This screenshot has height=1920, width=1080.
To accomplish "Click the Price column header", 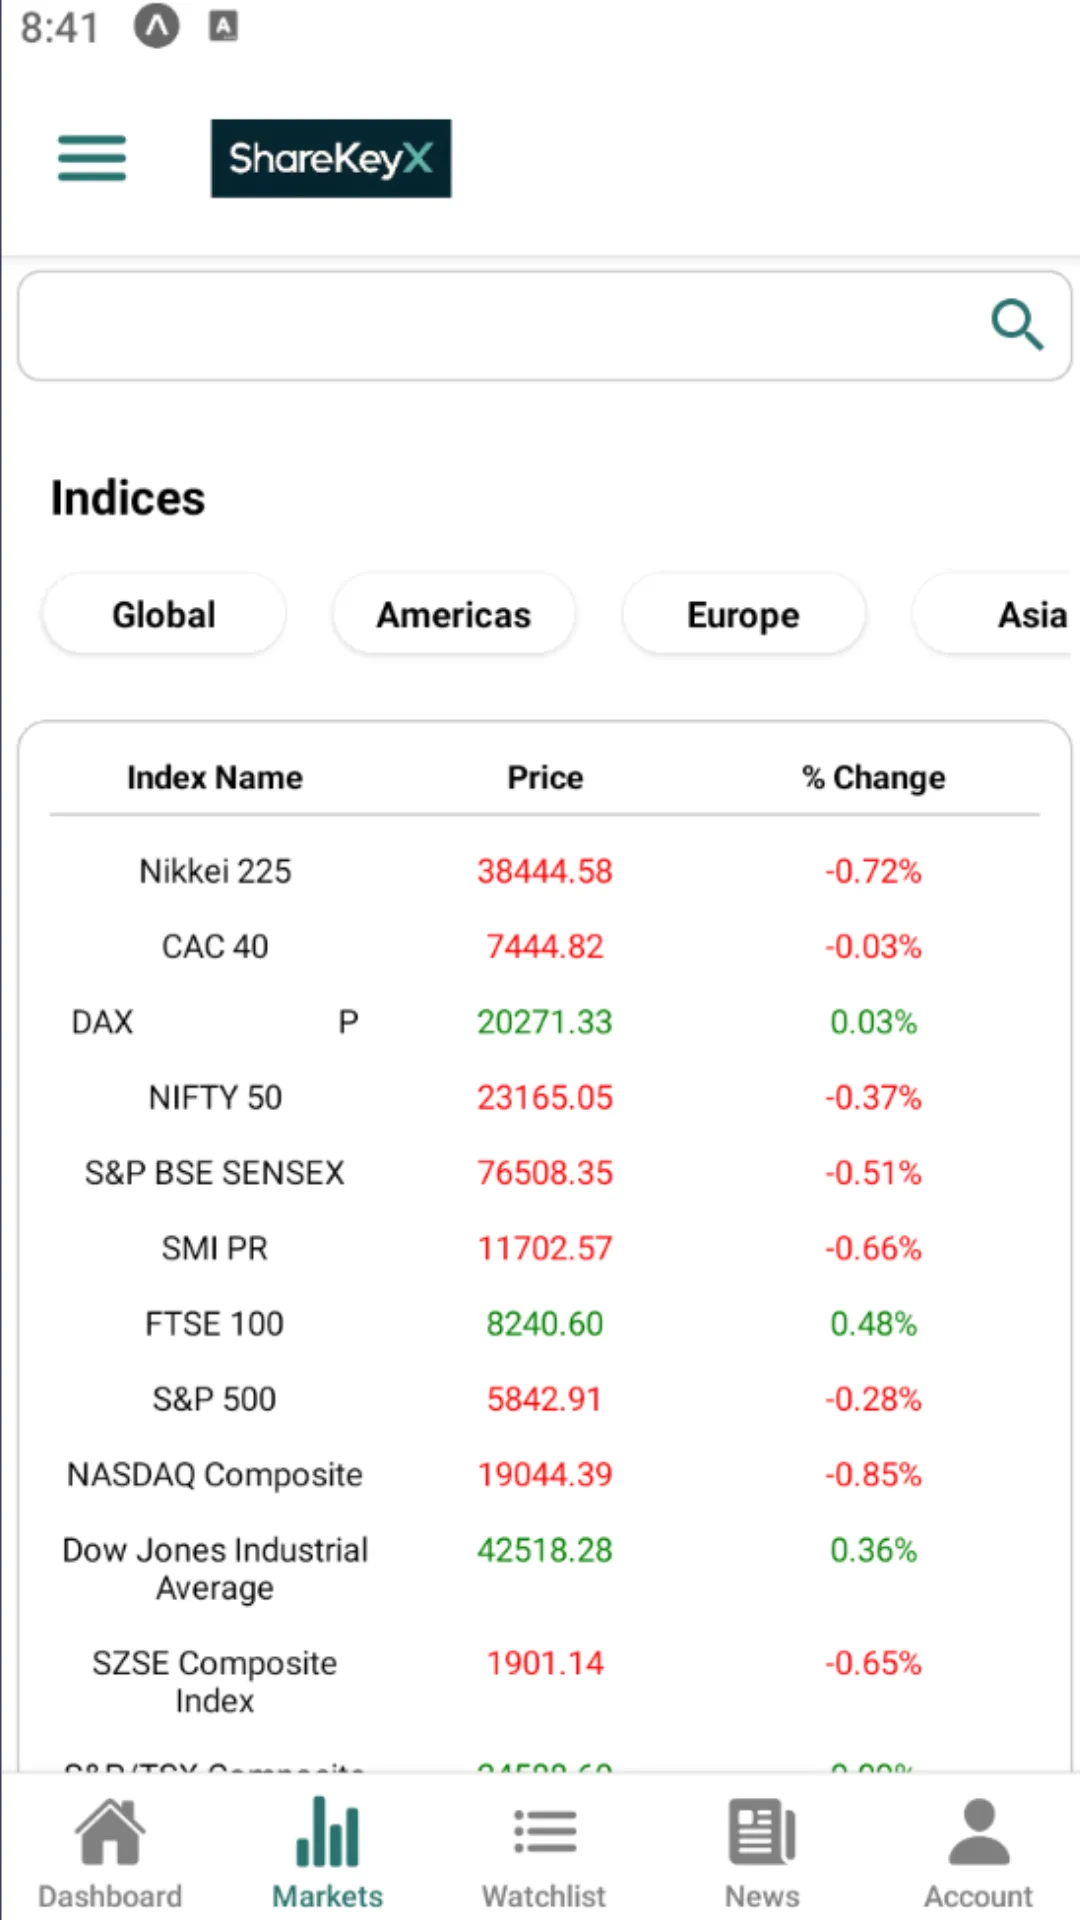I will coord(545,778).
